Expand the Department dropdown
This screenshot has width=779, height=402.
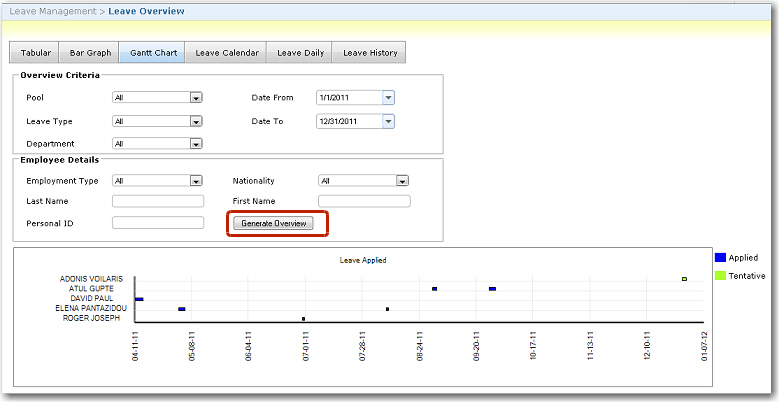point(196,144)
